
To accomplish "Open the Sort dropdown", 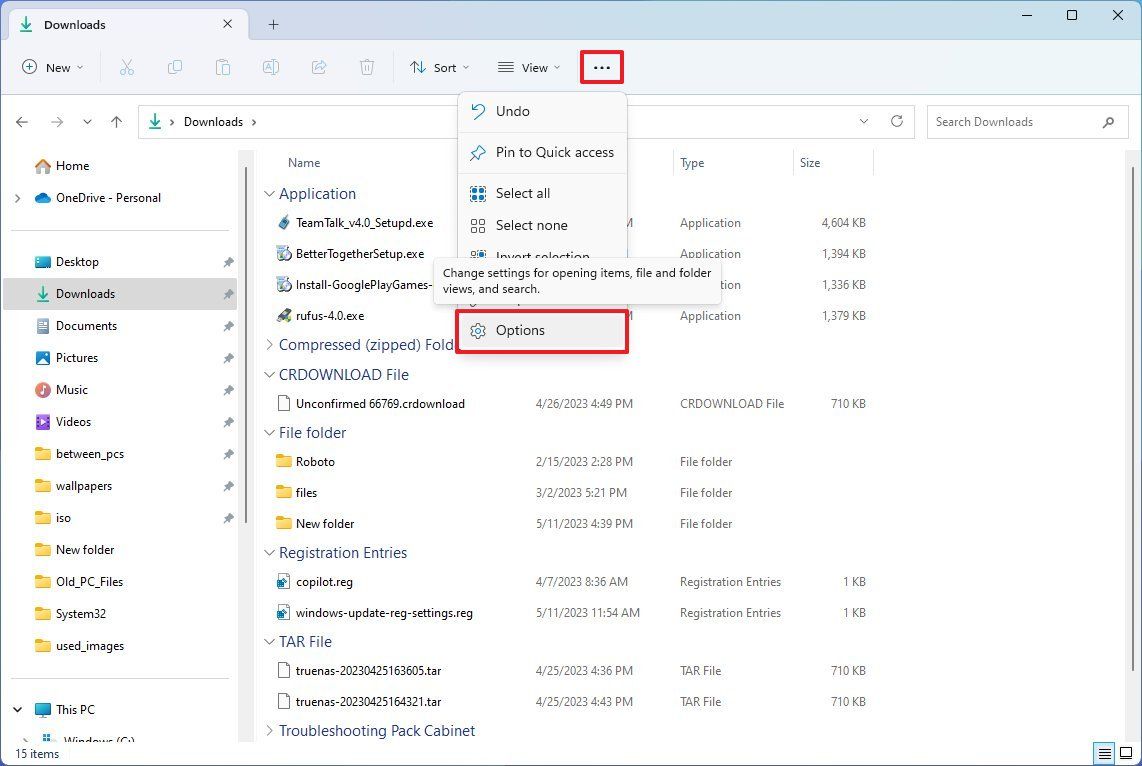I will [x=440, y=67].
